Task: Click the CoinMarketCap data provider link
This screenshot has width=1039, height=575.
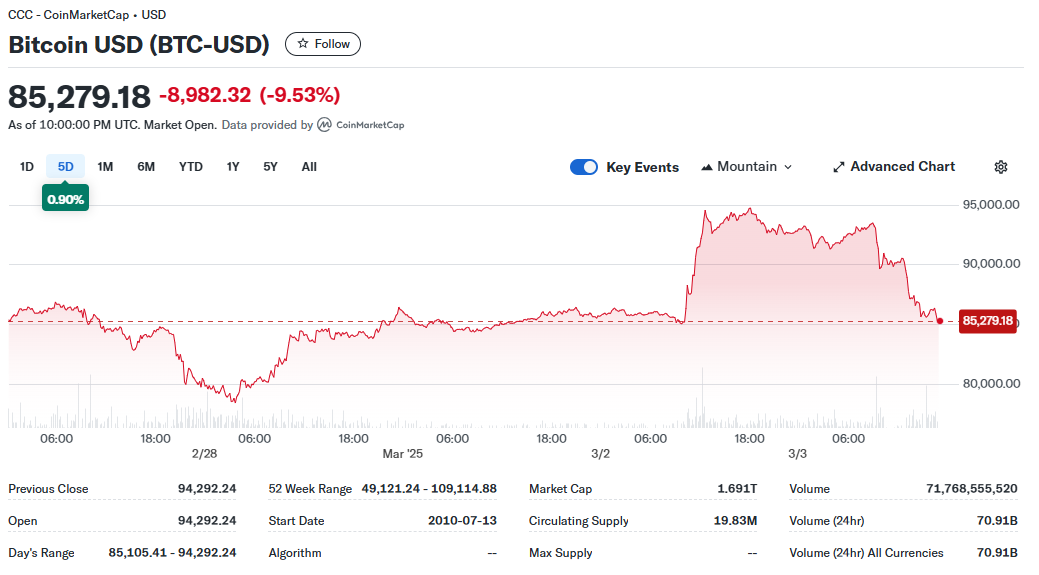Action: click(361, 125)
